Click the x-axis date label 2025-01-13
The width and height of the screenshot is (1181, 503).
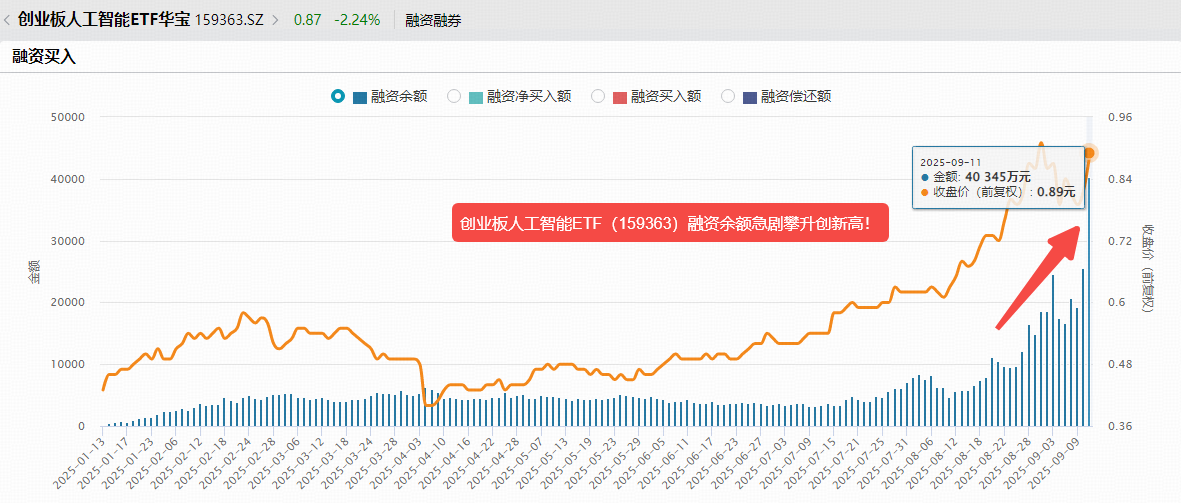coord(80,465)
